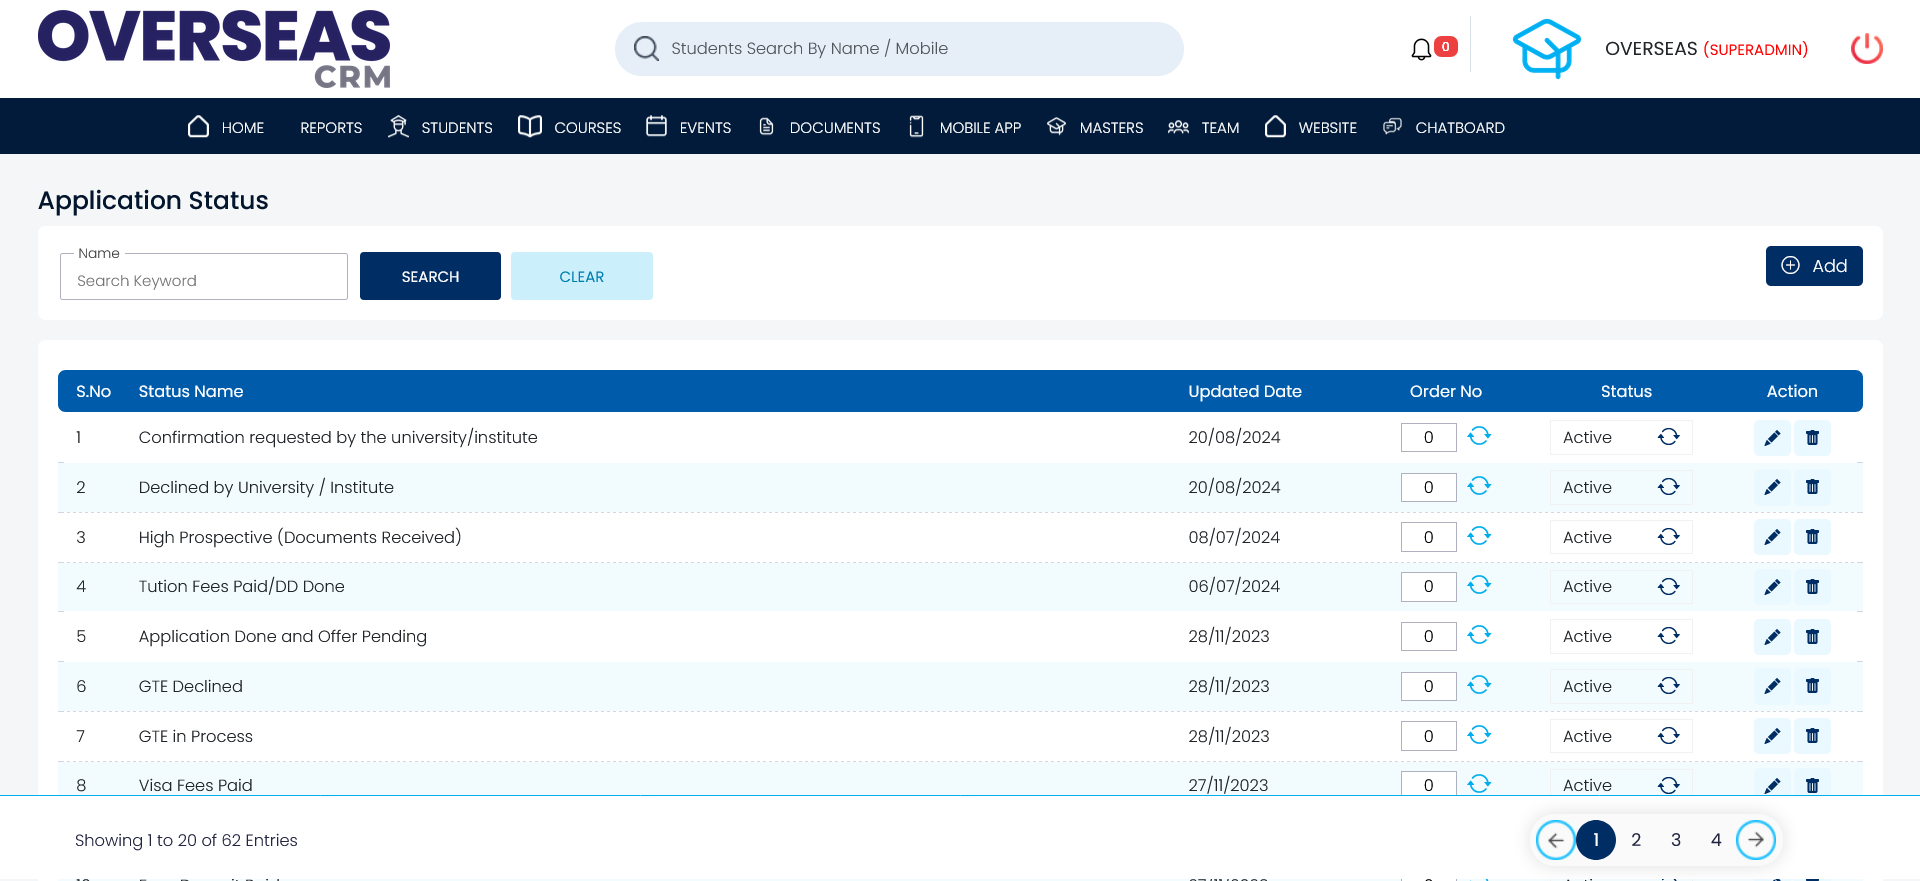
Task: Click the graduation cap profile icon
Action: (1546, 49)
